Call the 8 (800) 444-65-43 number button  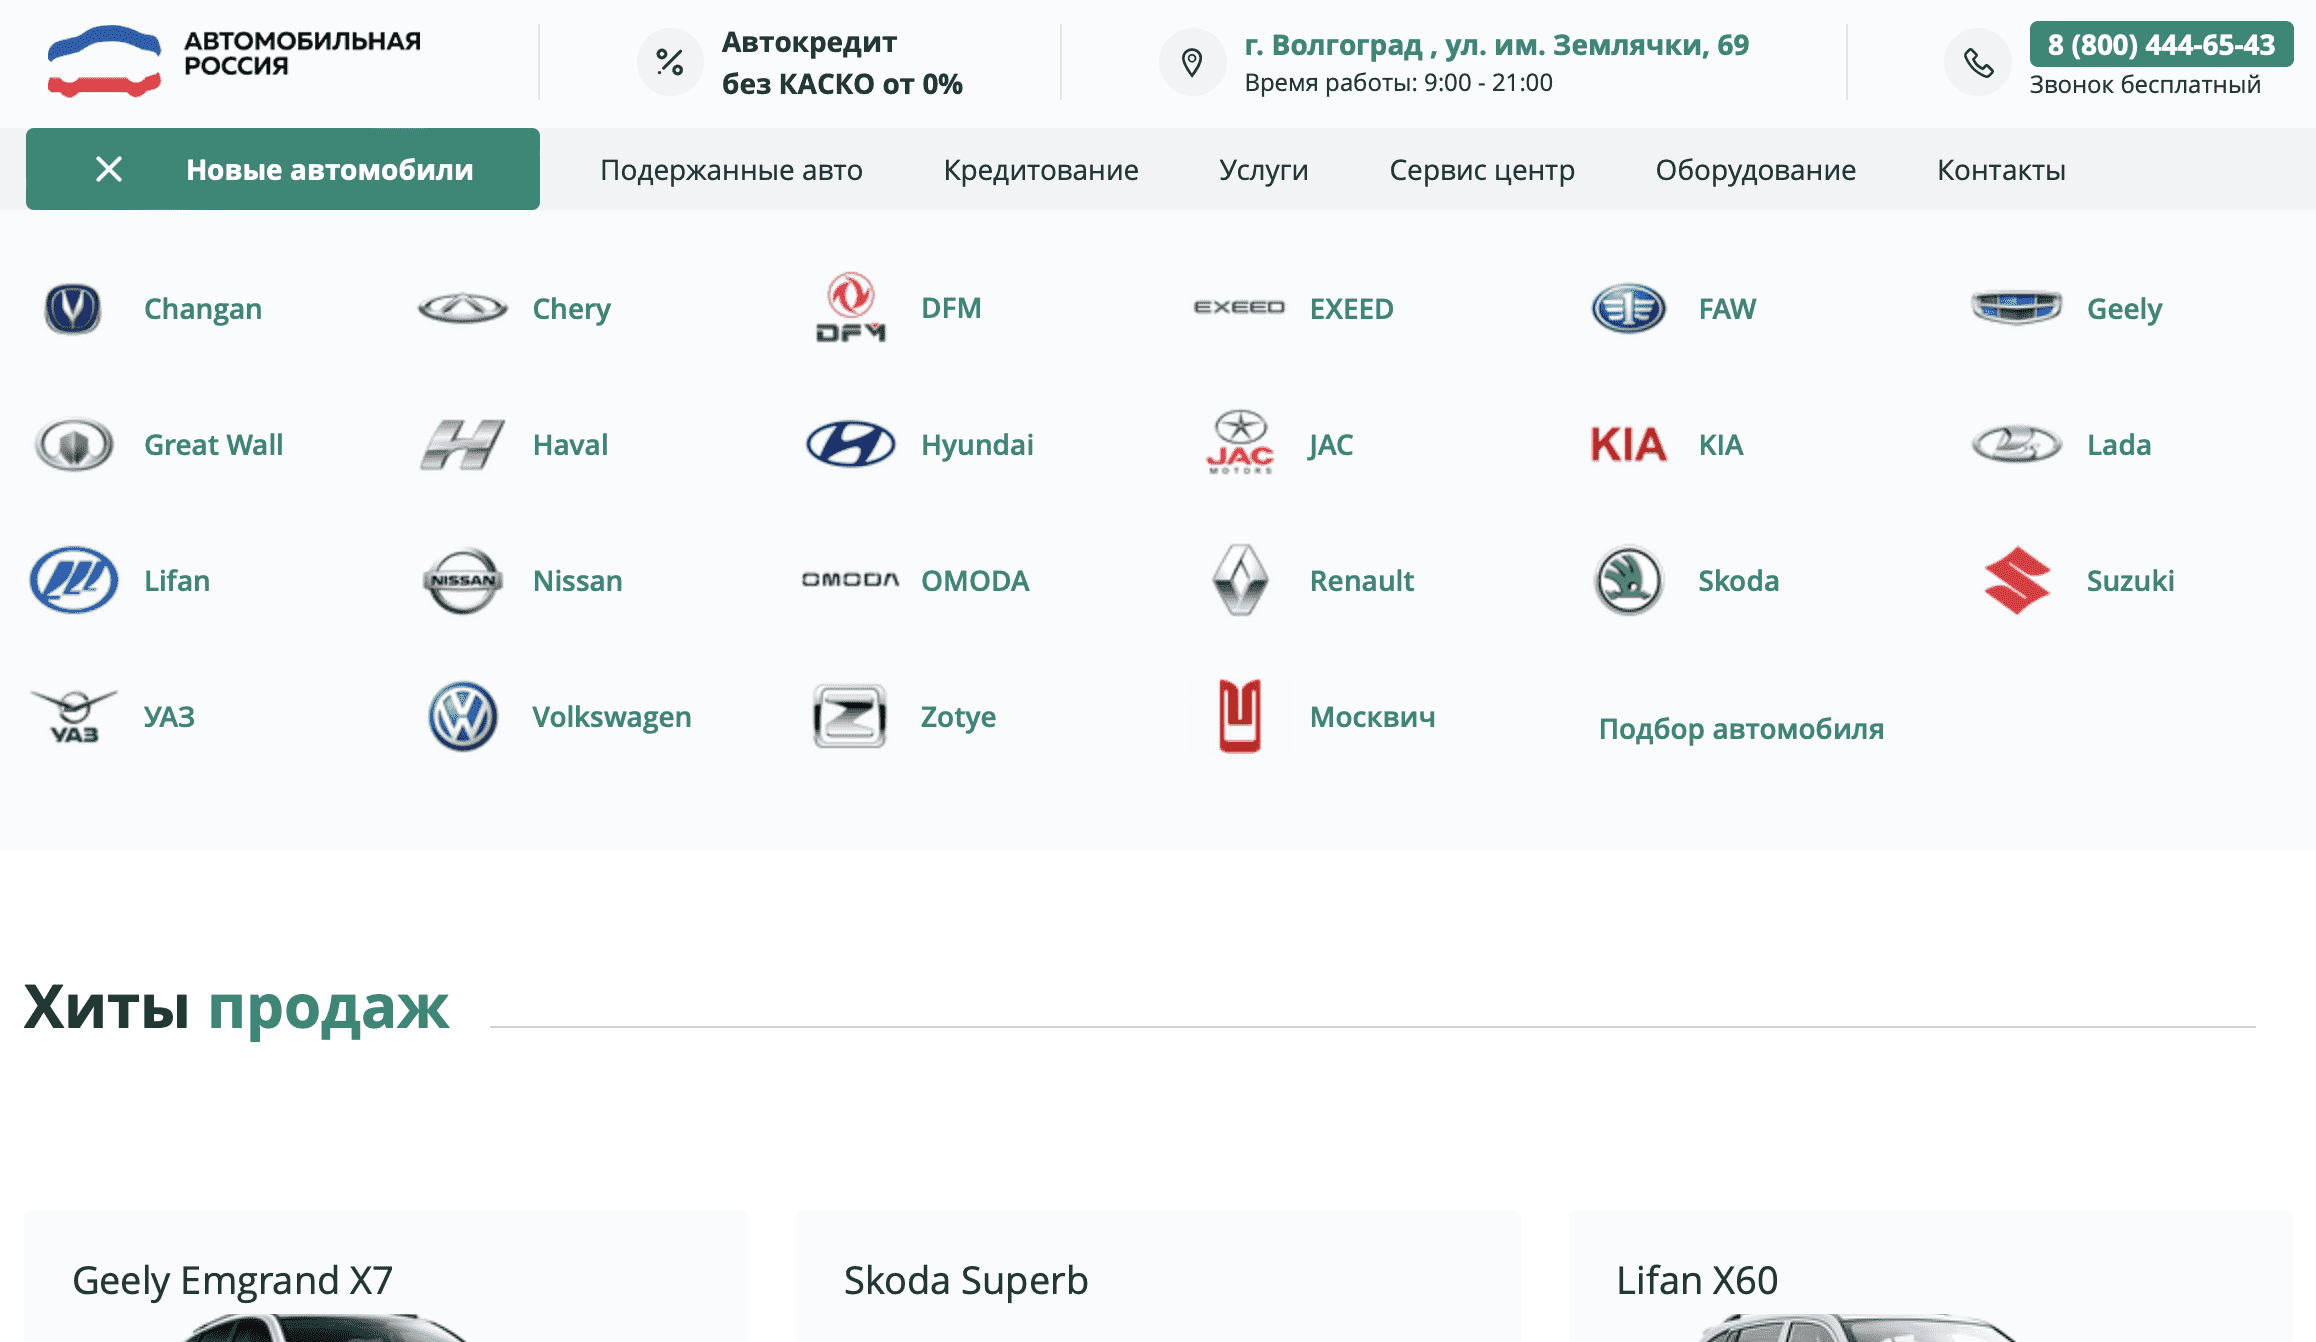tap(2160, 45)
